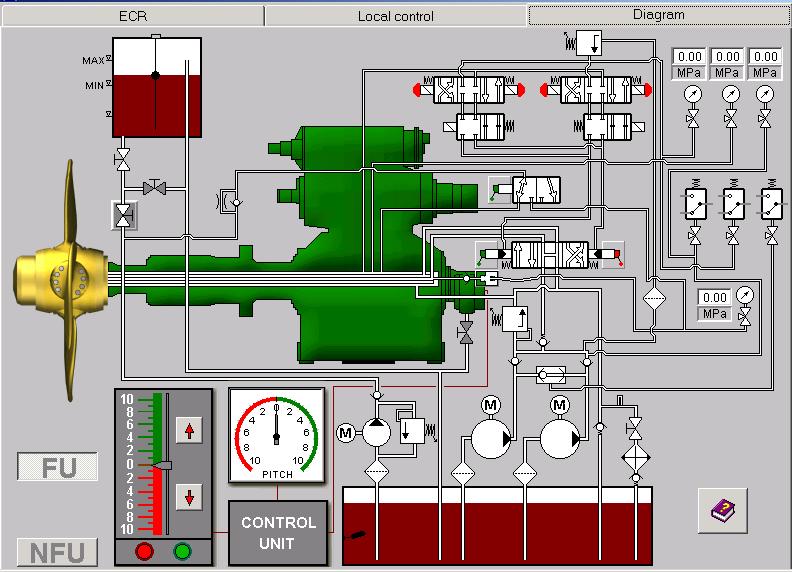Image resolution: width=792 pixels, height=572 pixels.
Task: Click the shut-off valve directly below header tank
Action: pos(123,159)
